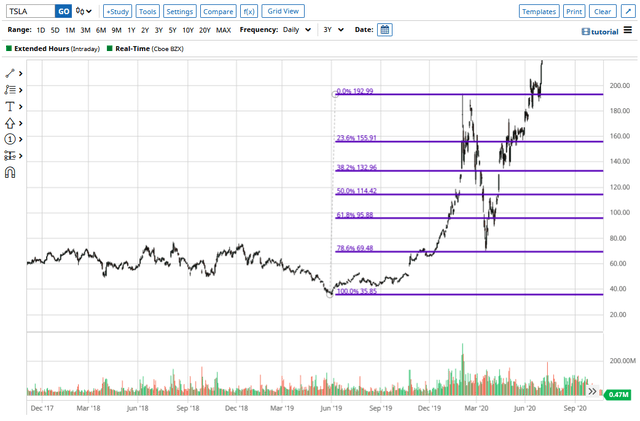The image size is (640, 421).
Task: Open the Templates button
Action: pyautogui.click(x=539, y=11)
